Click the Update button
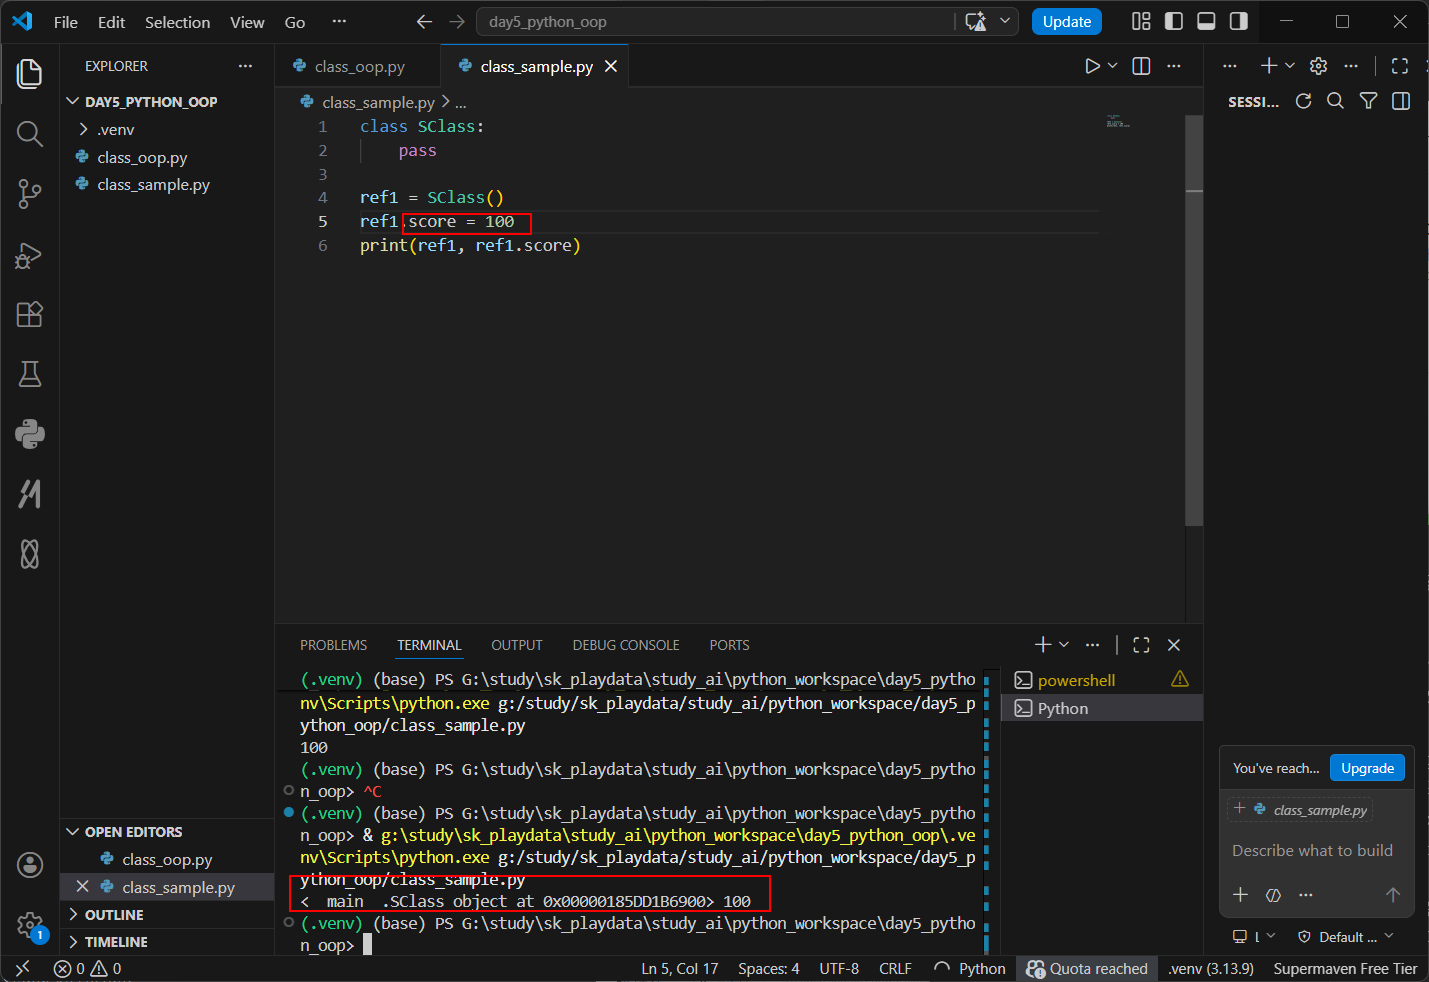The height and width of the screenshot is (982, 1429). click(x=1067, y=22)
